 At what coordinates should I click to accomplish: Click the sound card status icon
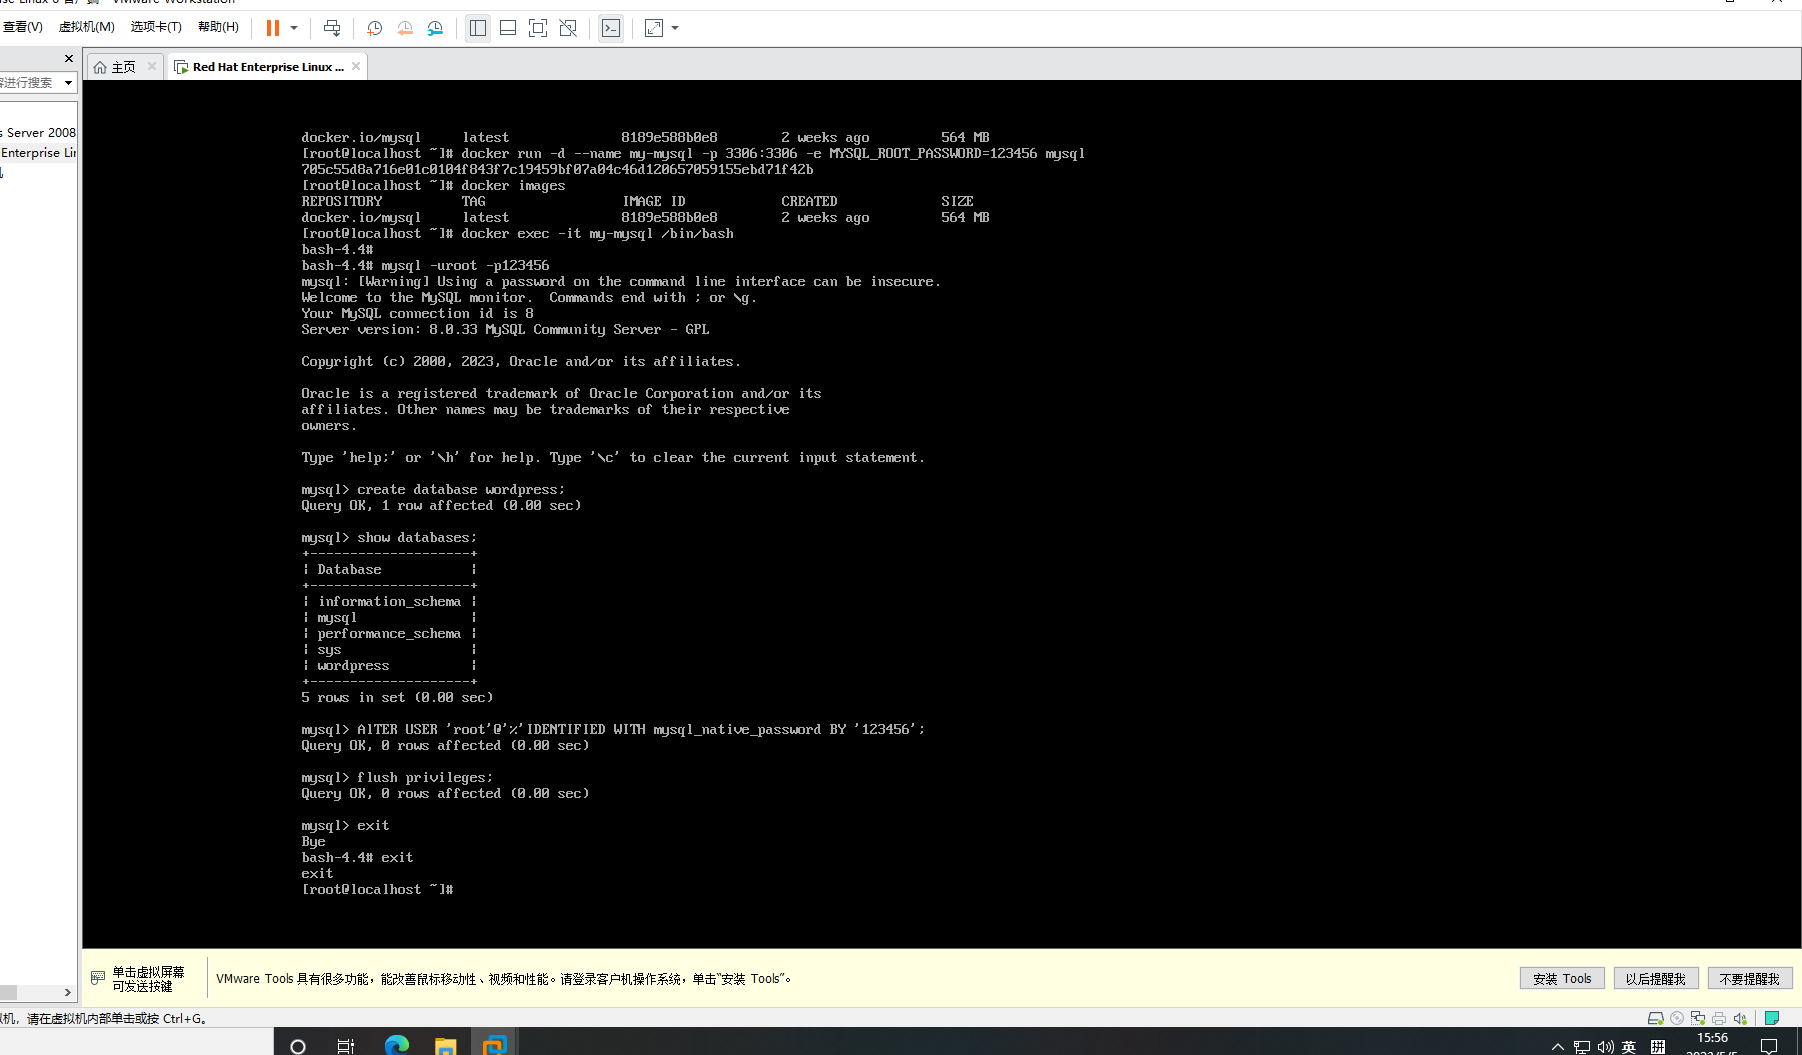1740,1018
